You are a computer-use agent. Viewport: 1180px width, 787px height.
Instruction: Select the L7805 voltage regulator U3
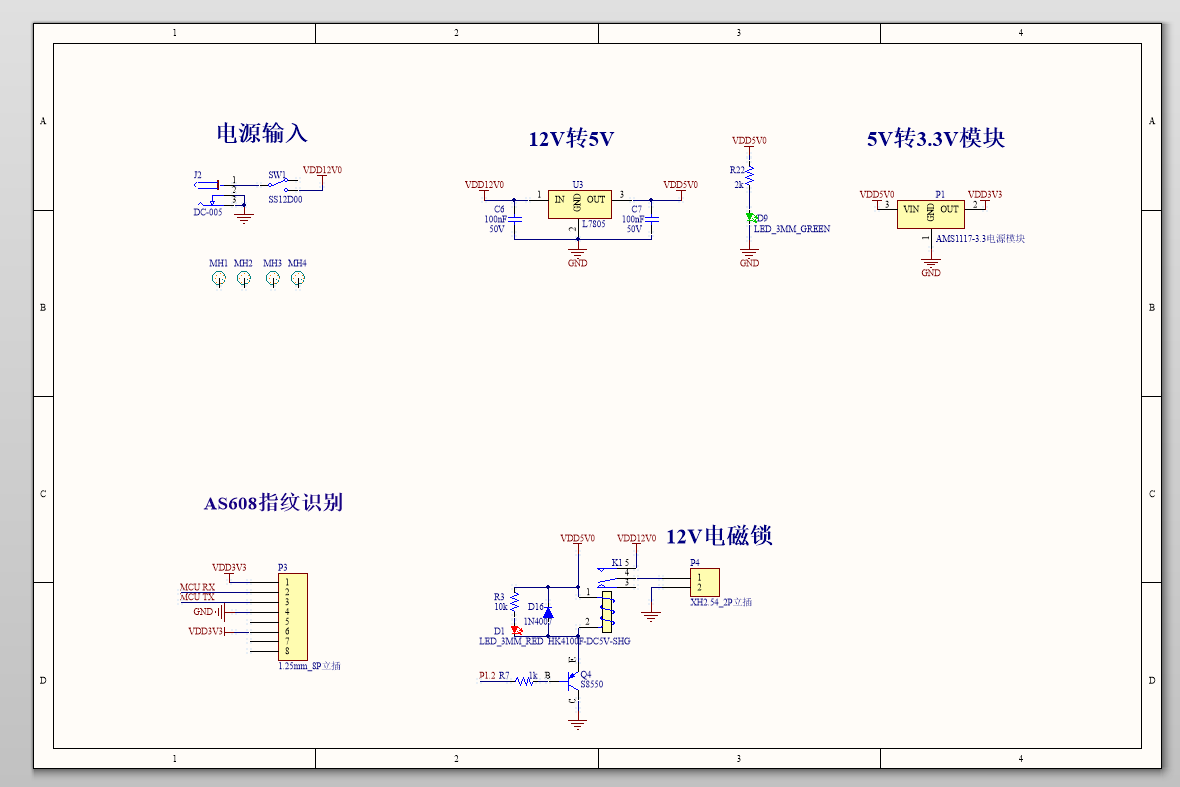click(x=580, y=204)
